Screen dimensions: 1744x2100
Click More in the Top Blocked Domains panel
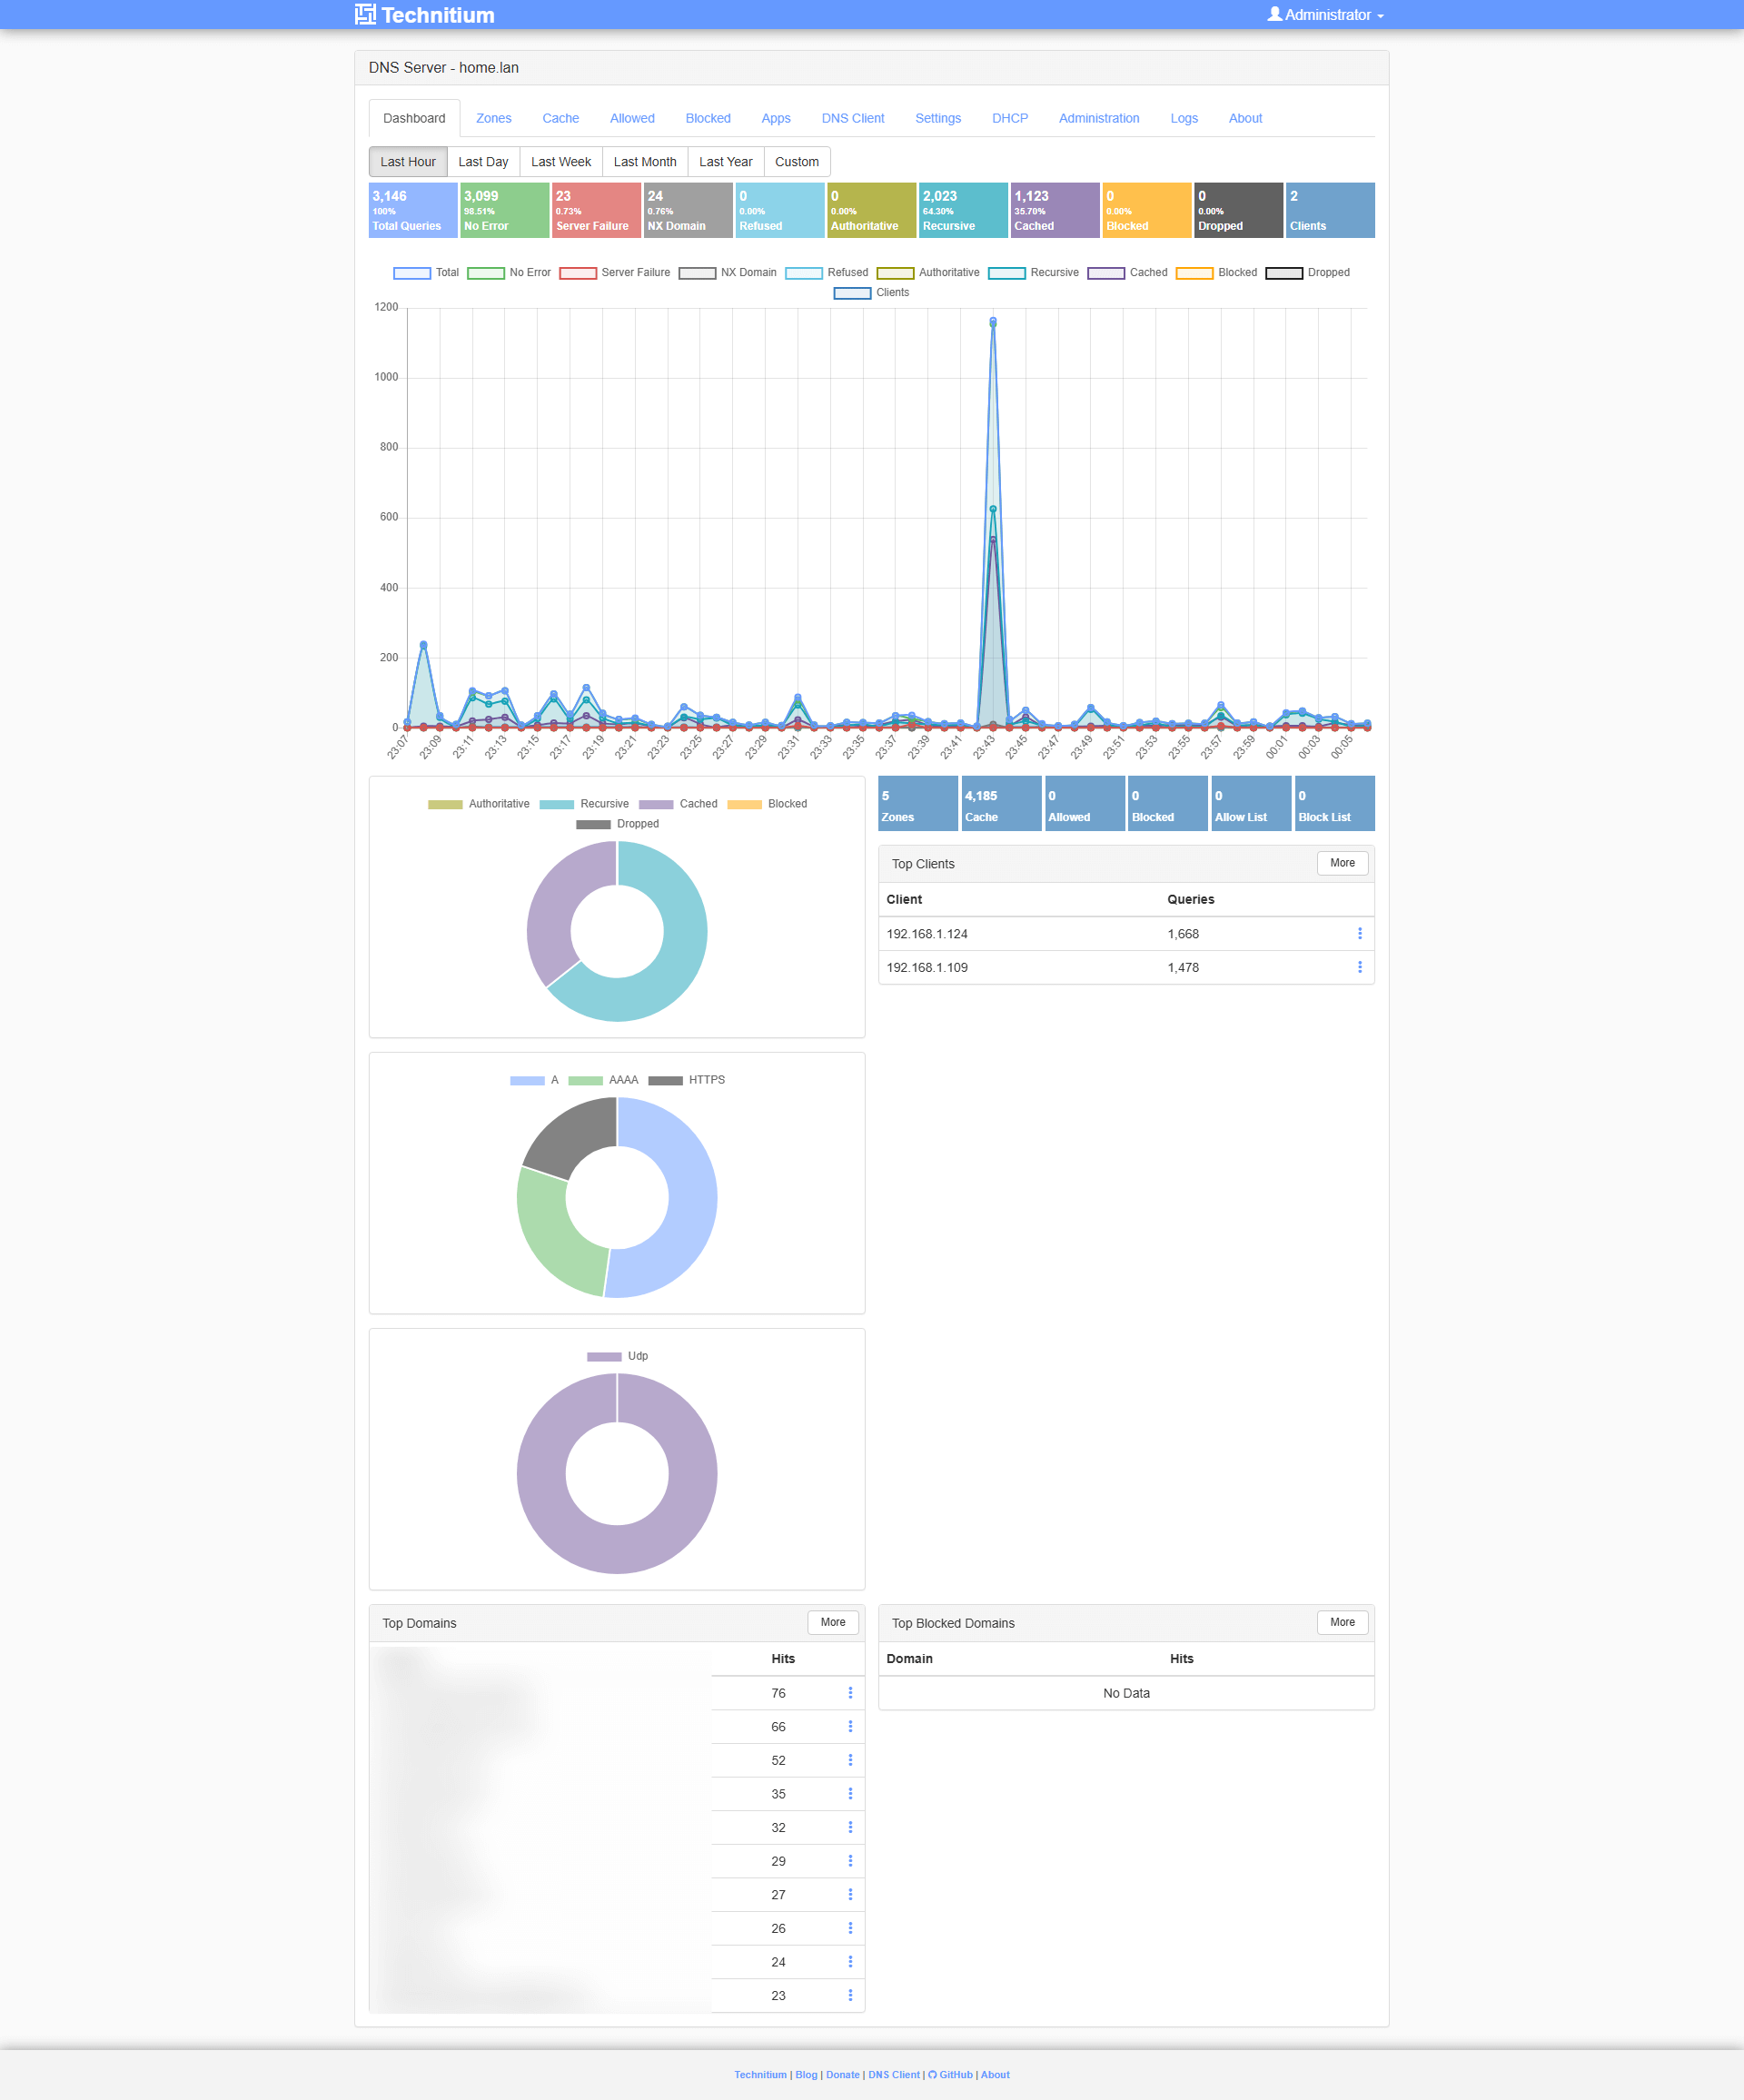(1342, 1622)
